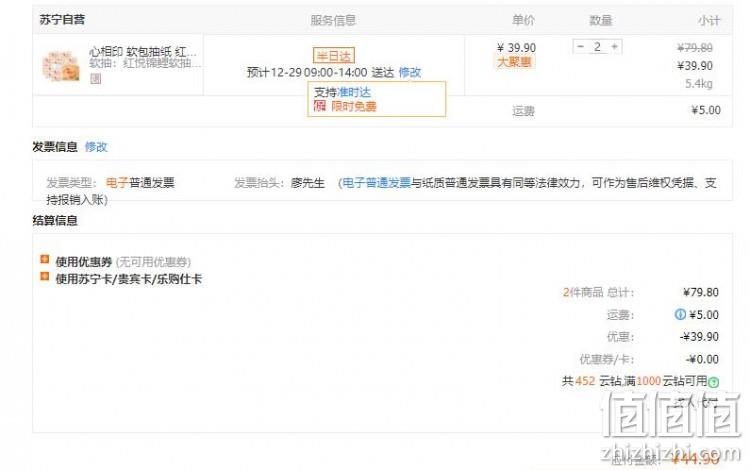750x470 pixels.
Task: Click the 准时达 link in delivery popup
Action: [353, 92]
